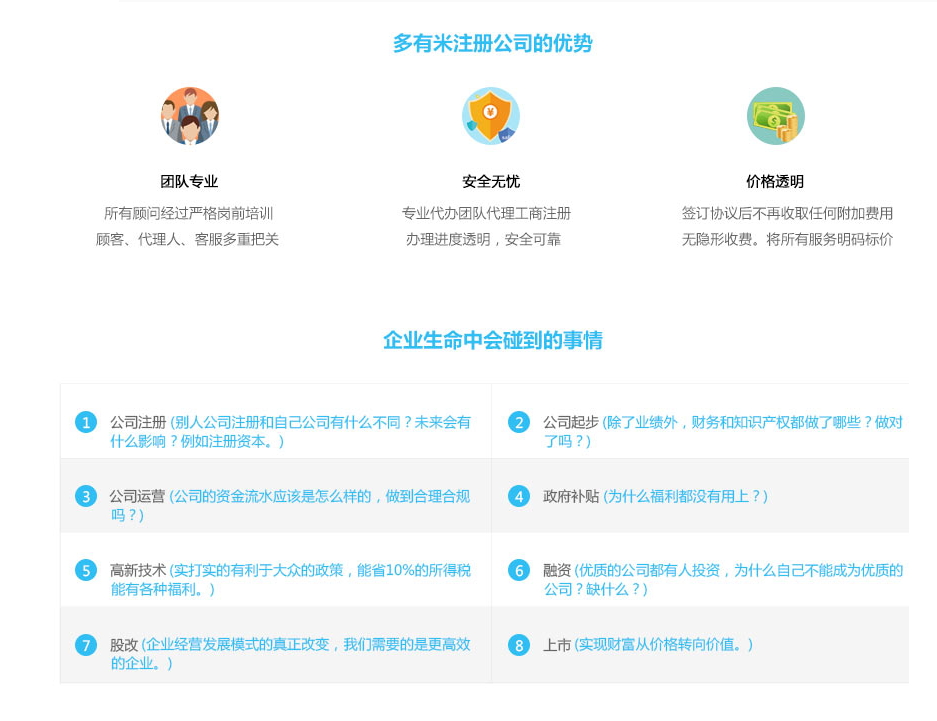937x721 pixels.
Task: Open the 公司注册 item
Action: point(138,422)
